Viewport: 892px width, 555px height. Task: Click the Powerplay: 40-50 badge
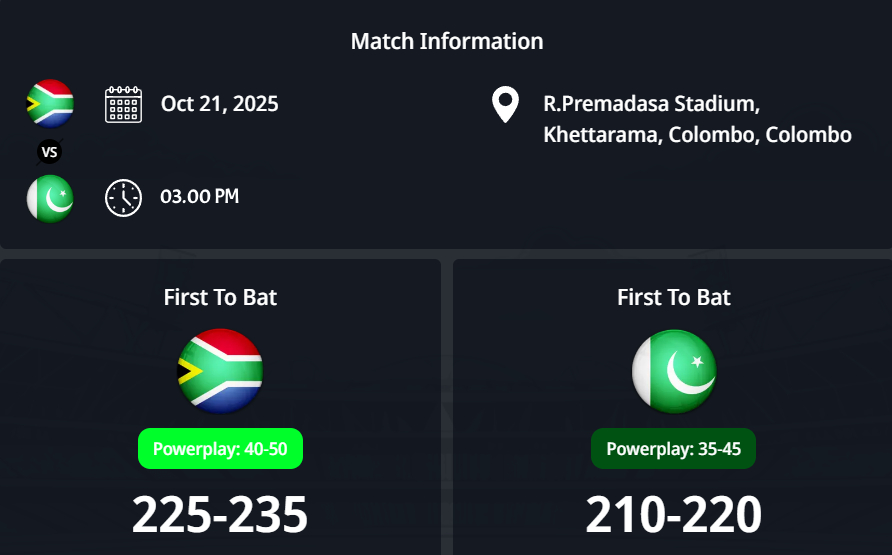pos(220,449)
